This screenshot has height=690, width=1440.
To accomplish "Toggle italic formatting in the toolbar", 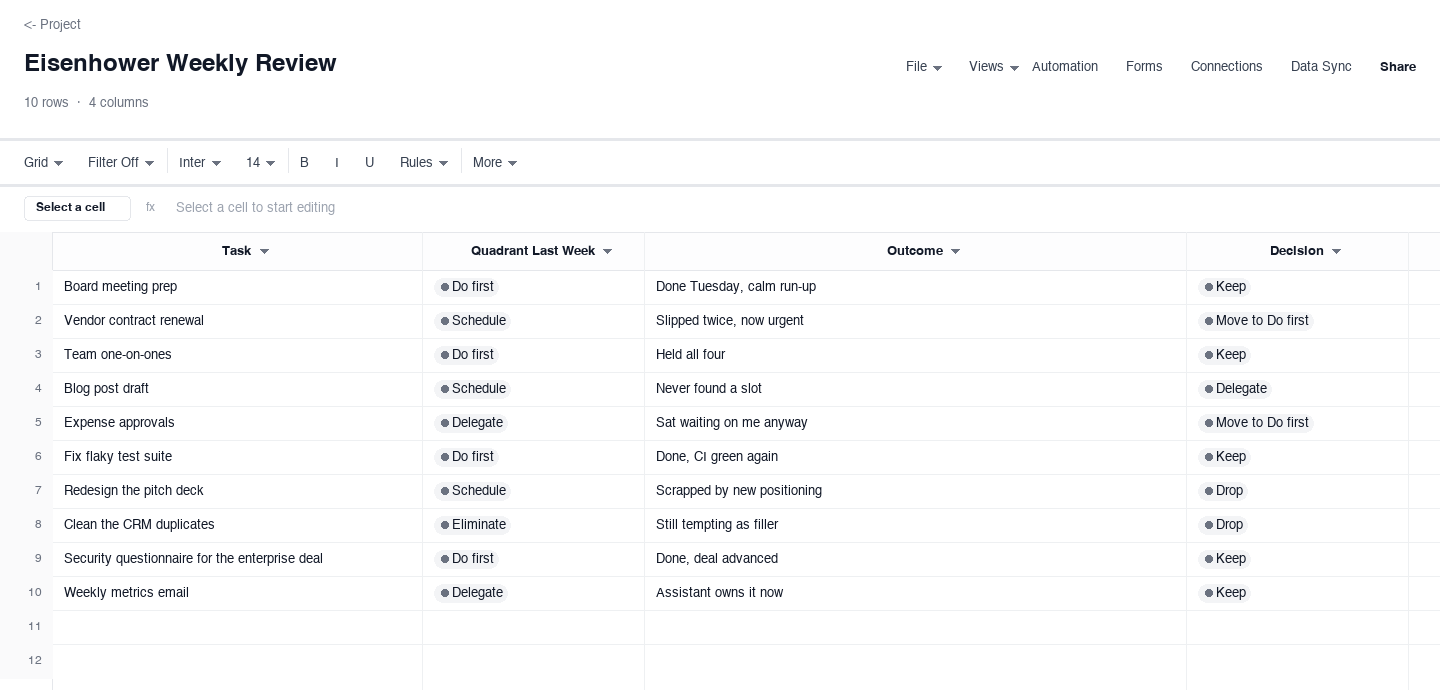I will tap(337, 162).
